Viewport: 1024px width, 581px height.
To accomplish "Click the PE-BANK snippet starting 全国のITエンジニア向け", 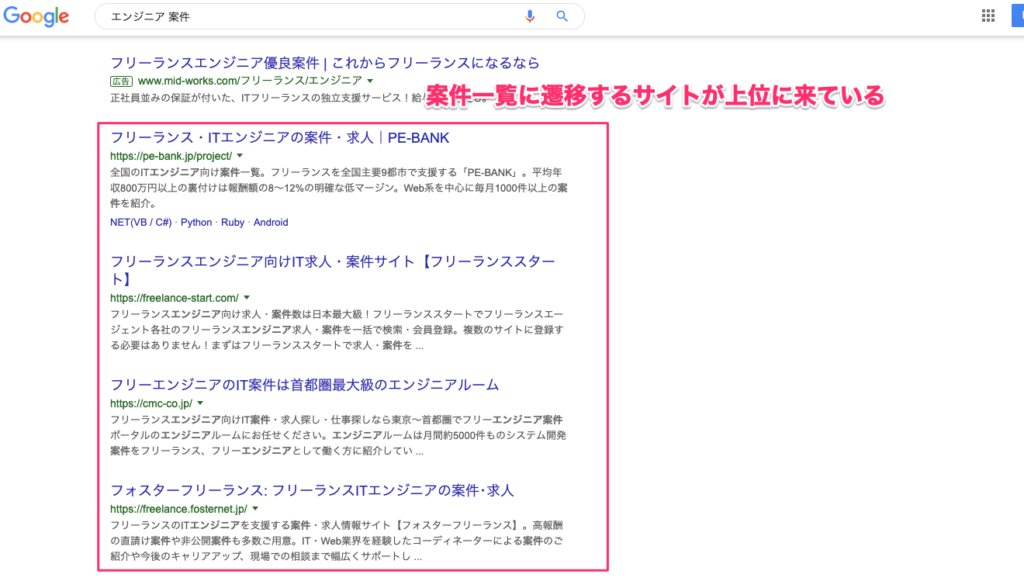I will tap(338, 188).
